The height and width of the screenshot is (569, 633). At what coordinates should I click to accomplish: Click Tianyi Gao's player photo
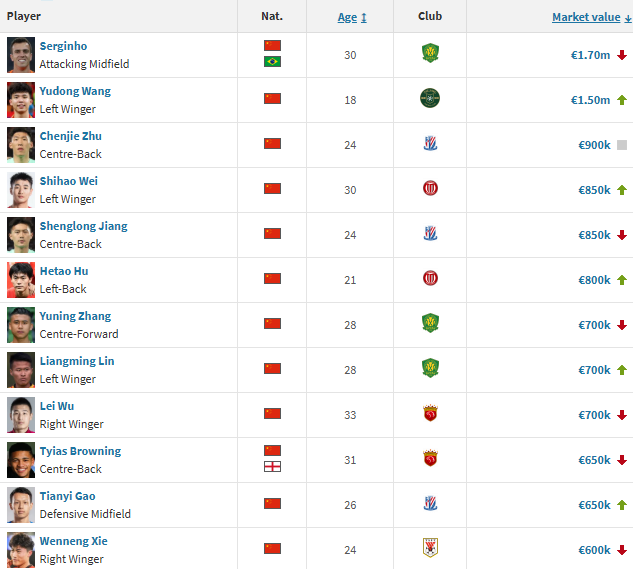coord(21,505)
